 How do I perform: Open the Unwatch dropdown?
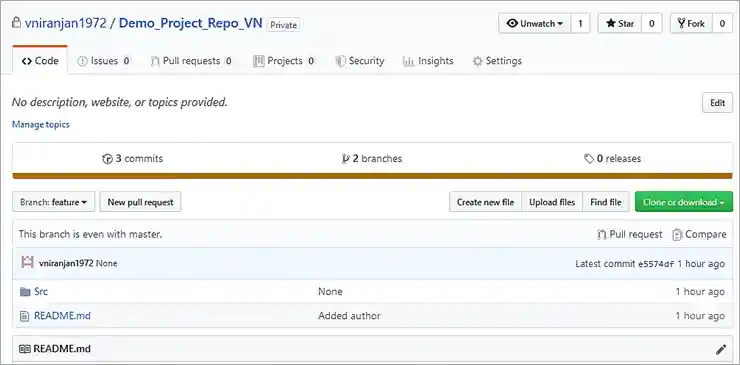coord(535,24)
